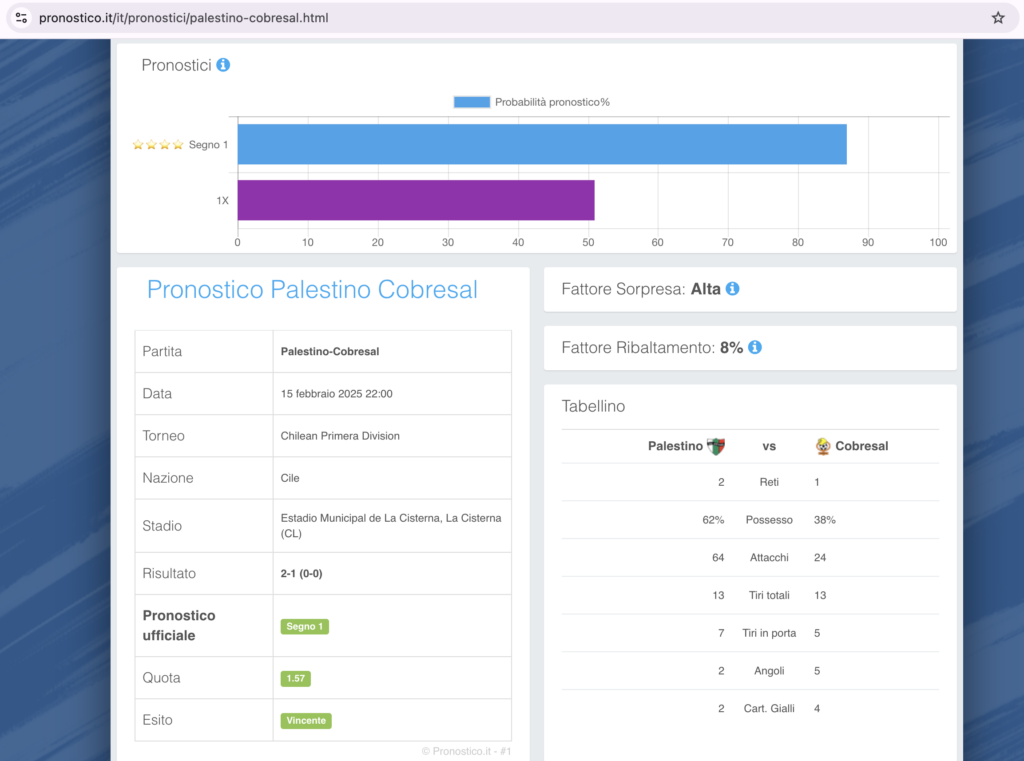1024x761 pixels.
Task: Click the Estadio Municipal de La Cisterna cell
Action: 392,526
